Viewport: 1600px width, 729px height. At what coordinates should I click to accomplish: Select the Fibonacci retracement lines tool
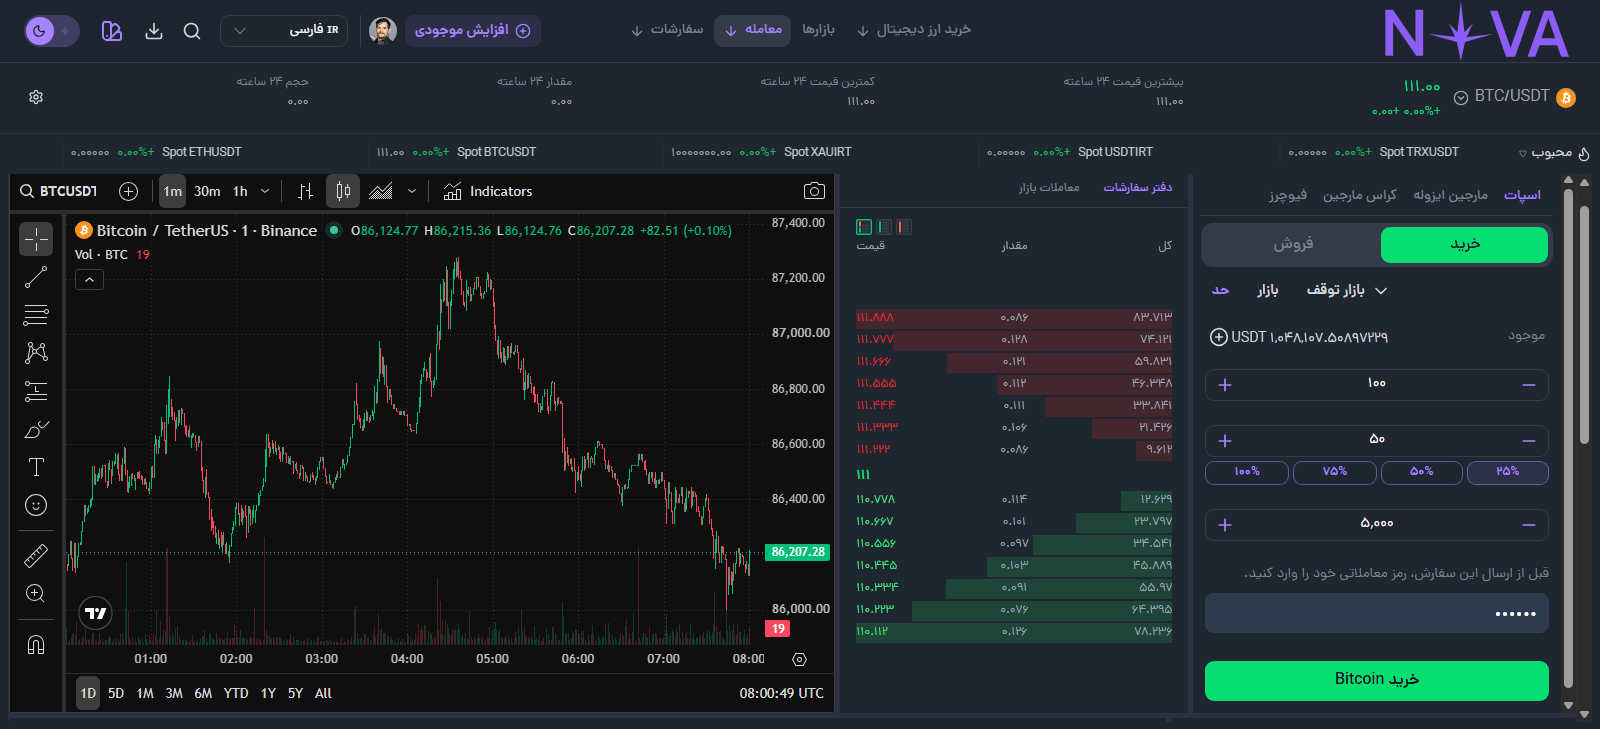tap(36, 315)
